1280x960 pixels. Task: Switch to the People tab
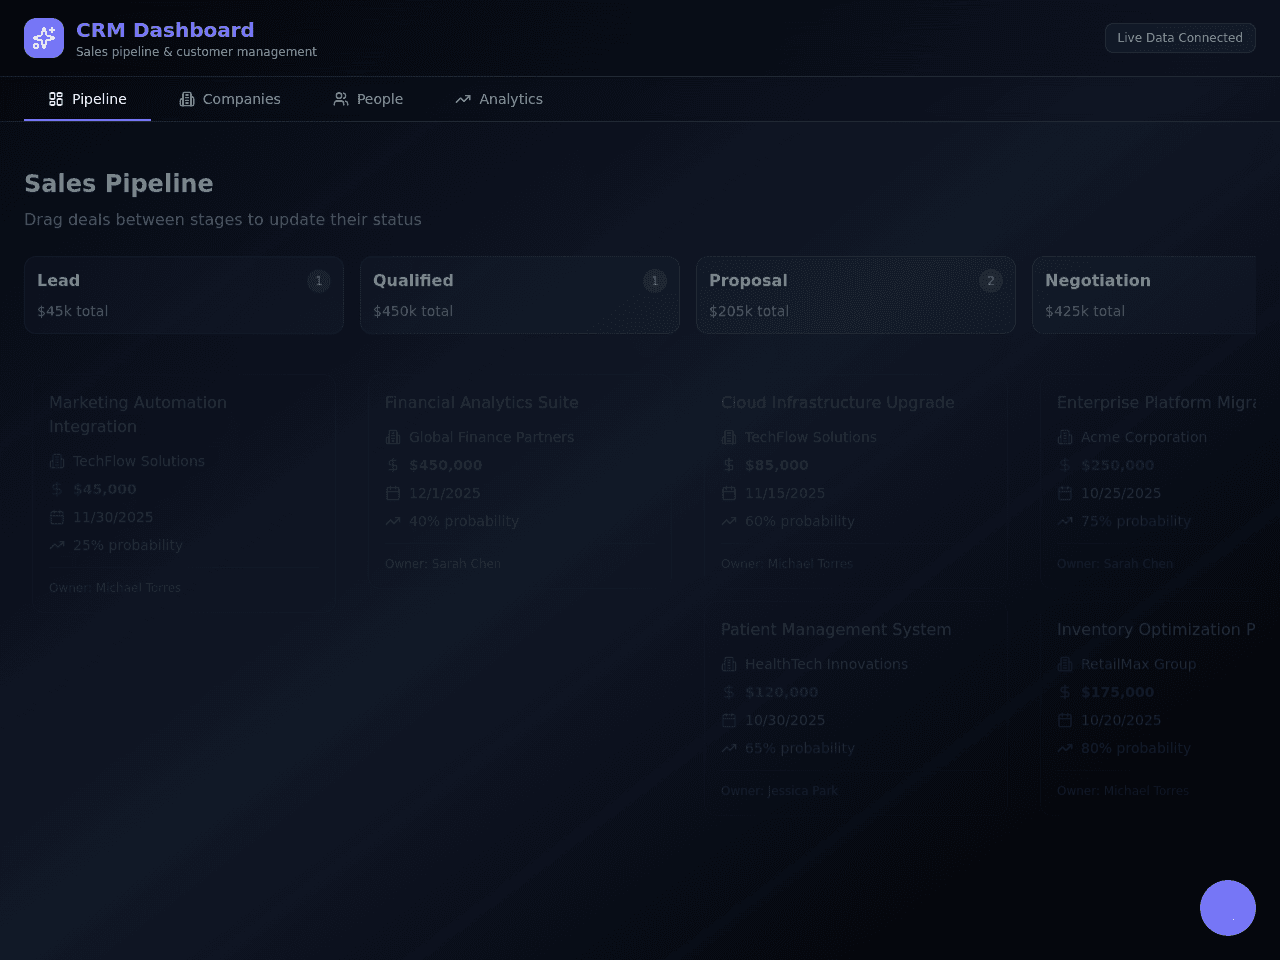point(368,99)
